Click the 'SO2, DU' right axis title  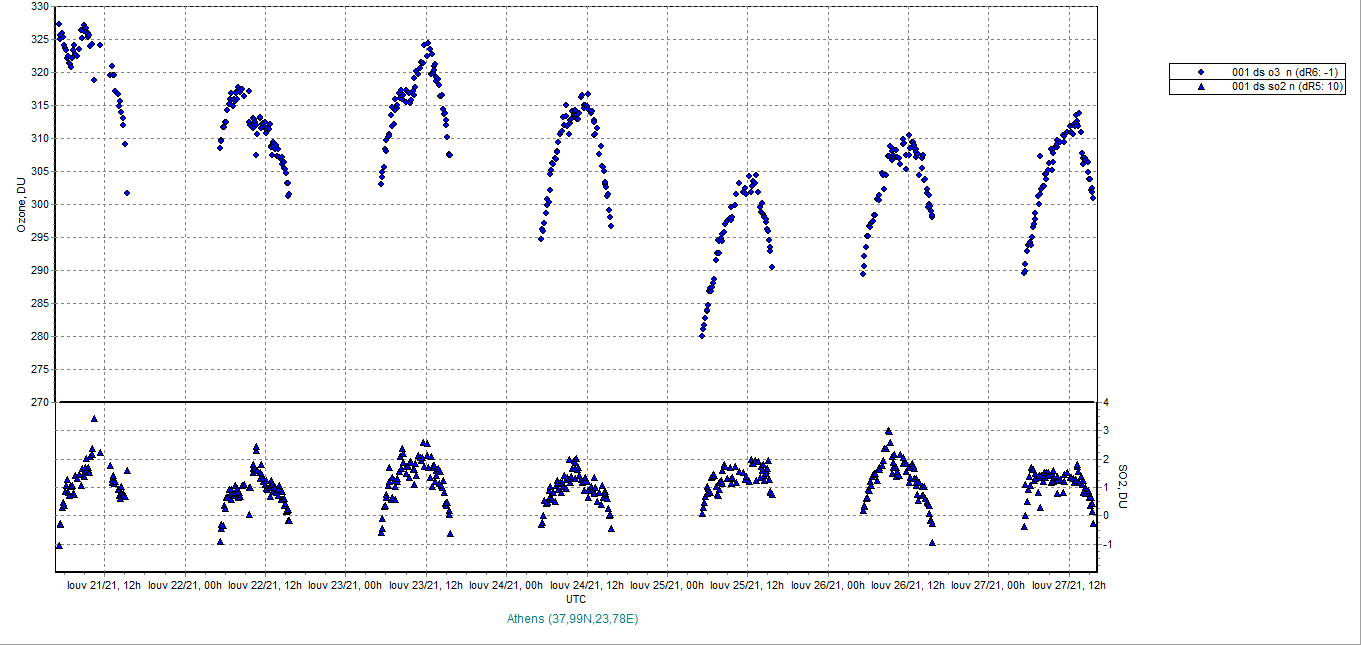(1122, 486)
